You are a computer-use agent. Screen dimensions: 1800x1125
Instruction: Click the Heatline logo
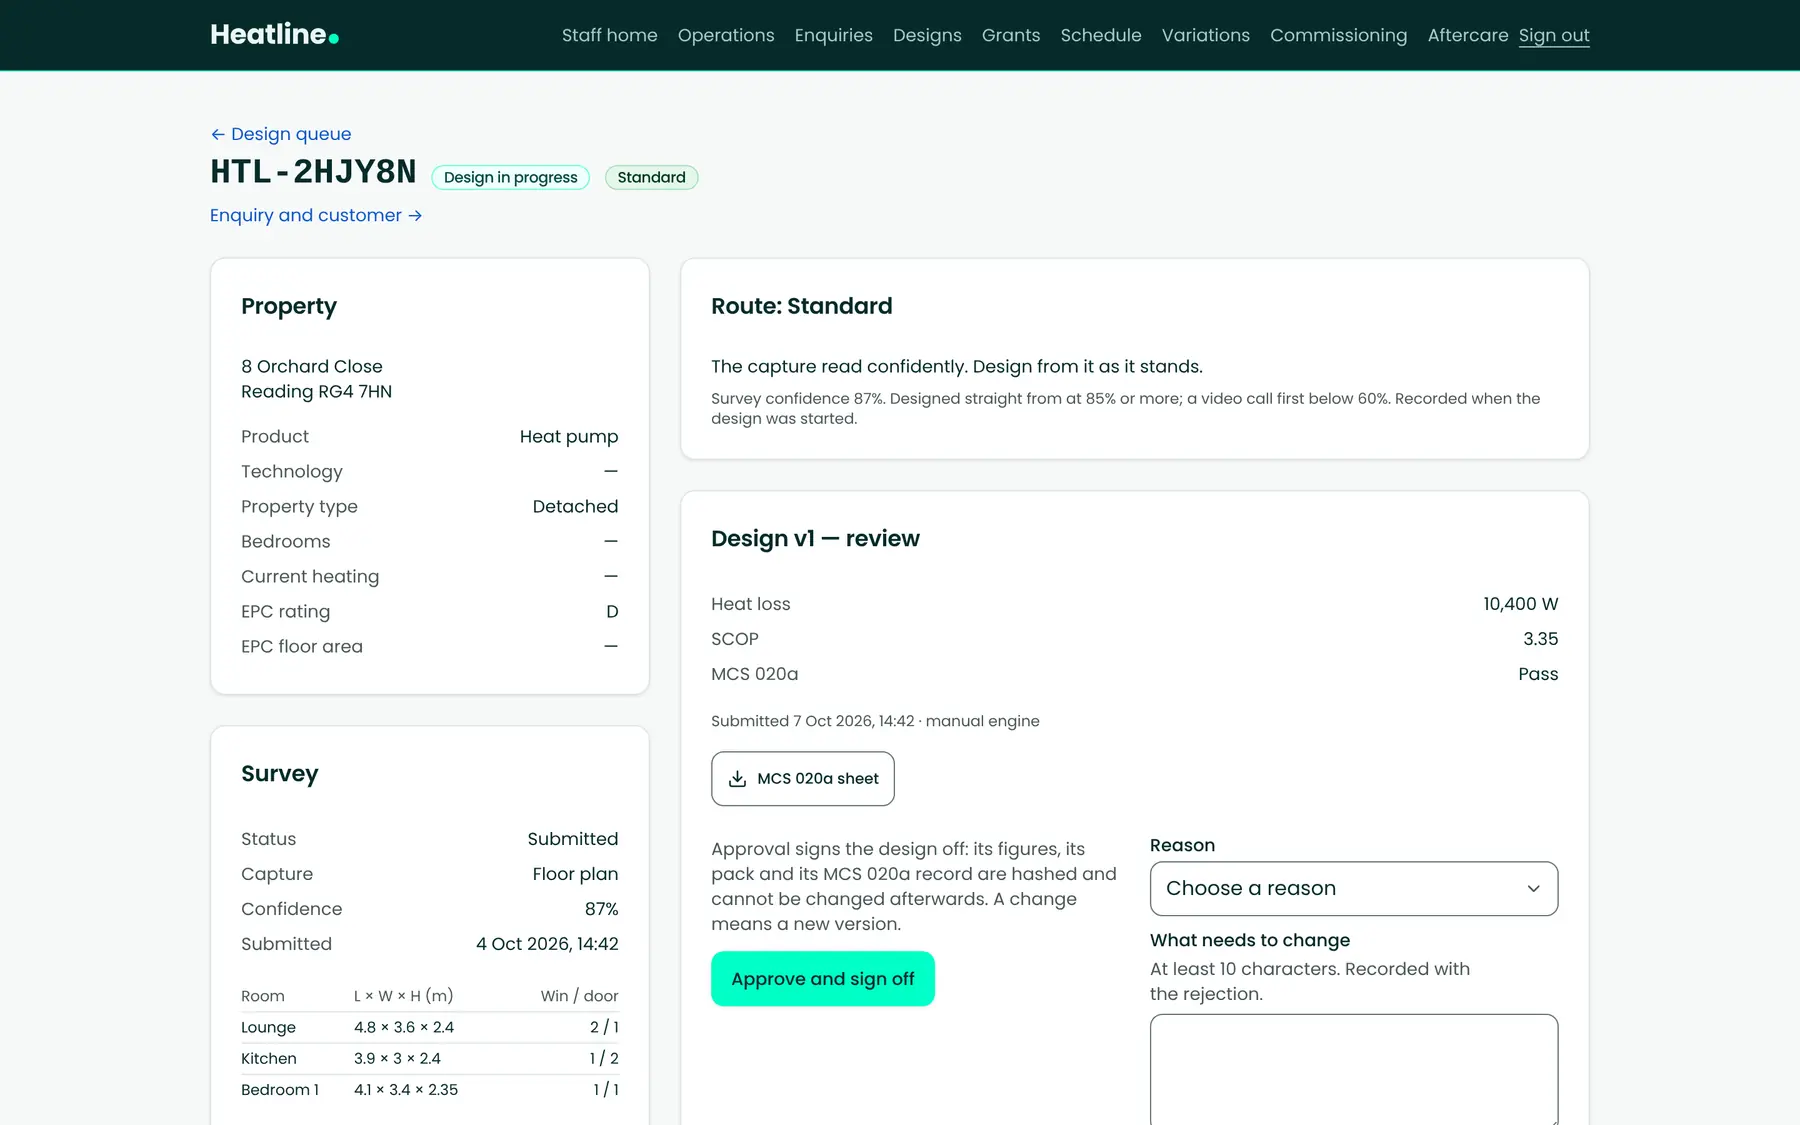tap(274, 35)
